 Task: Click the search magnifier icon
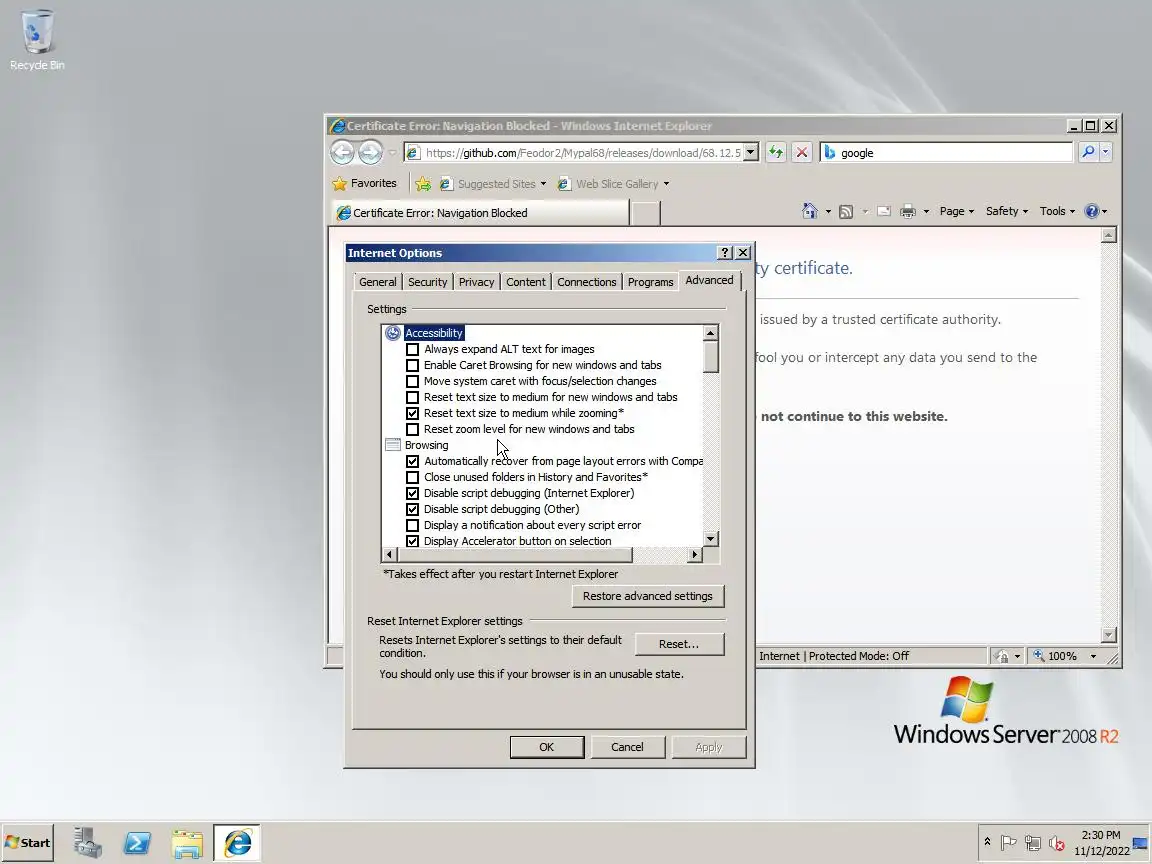(x=1088, y=152)
